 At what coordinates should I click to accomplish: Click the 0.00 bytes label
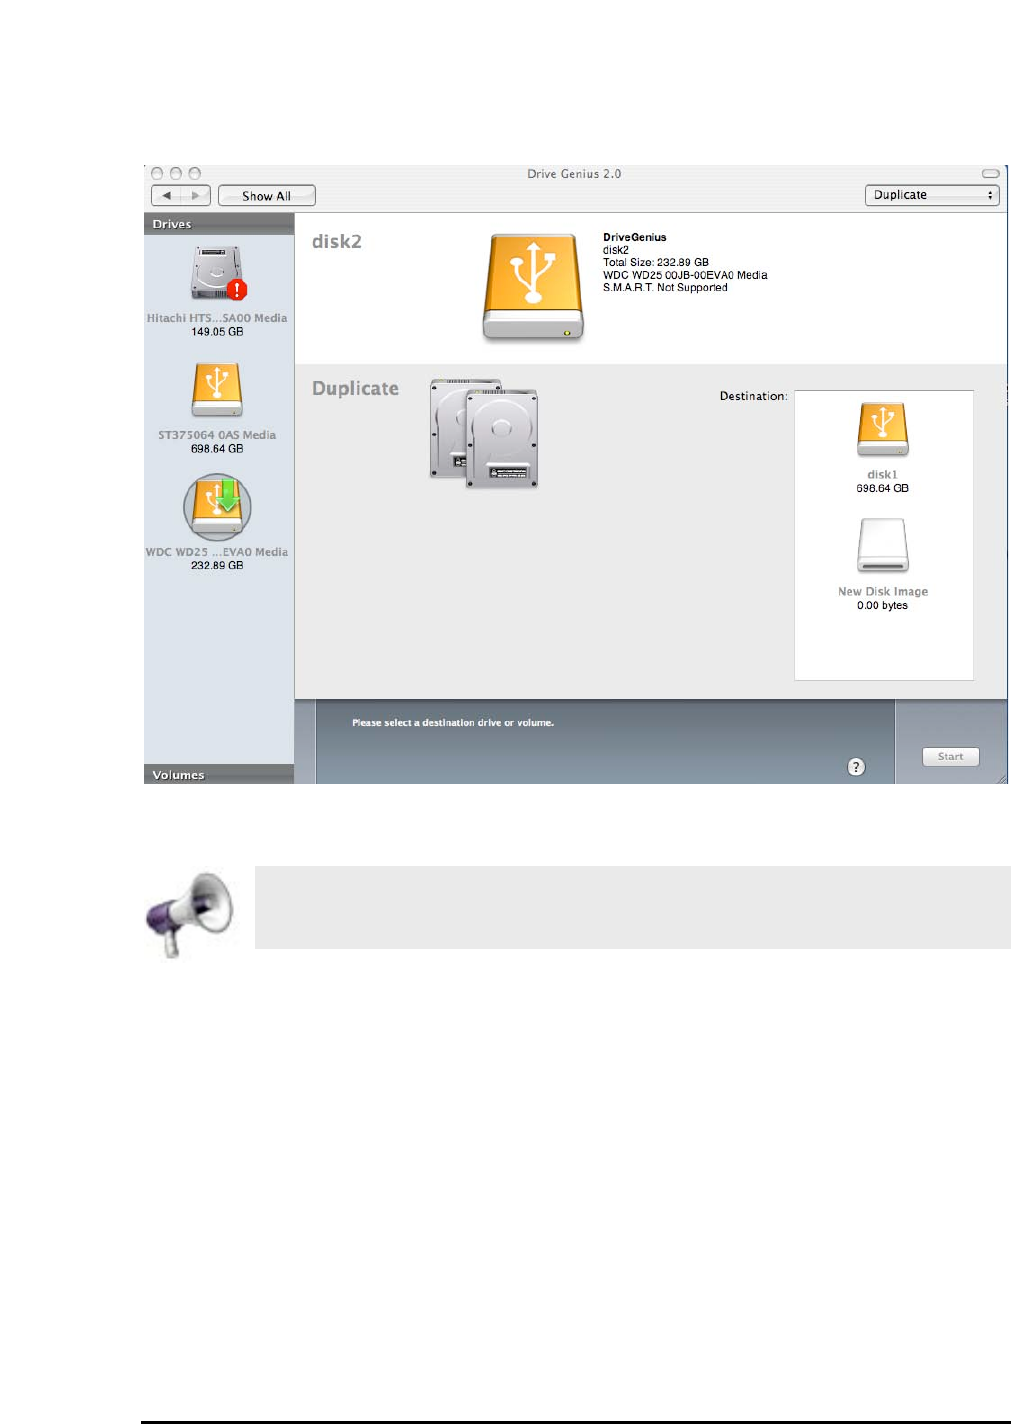point(882,606)
